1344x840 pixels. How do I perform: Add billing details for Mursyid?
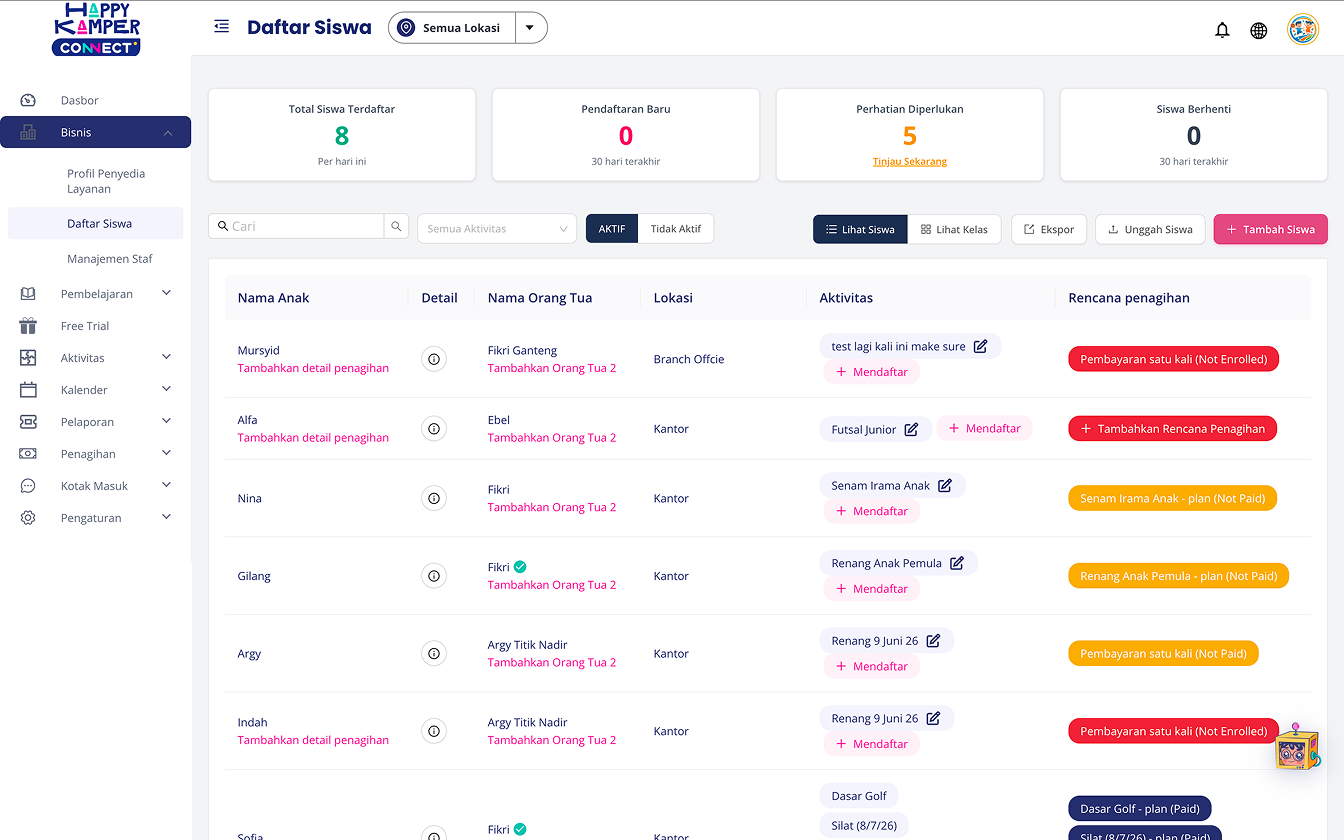[313, 368]
